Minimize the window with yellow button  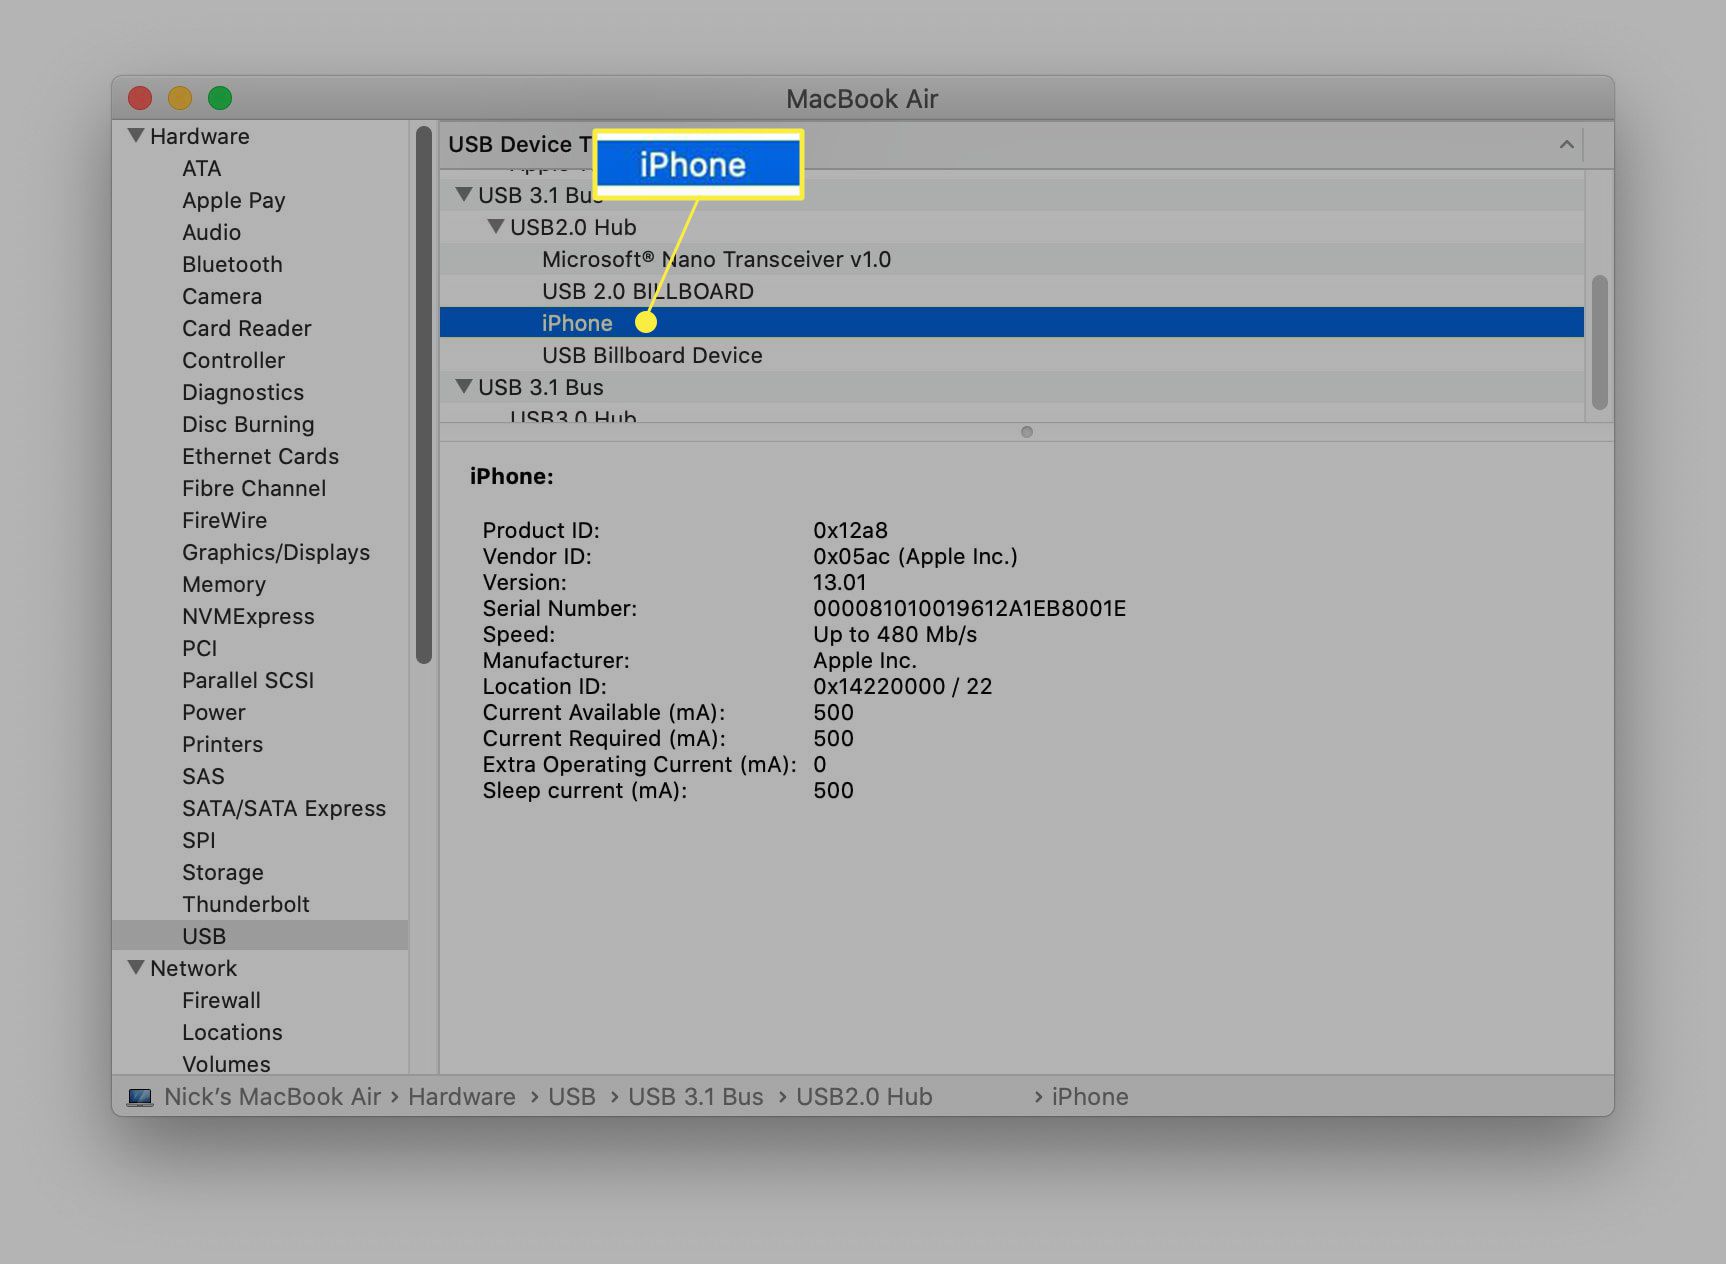pos(180,98)
